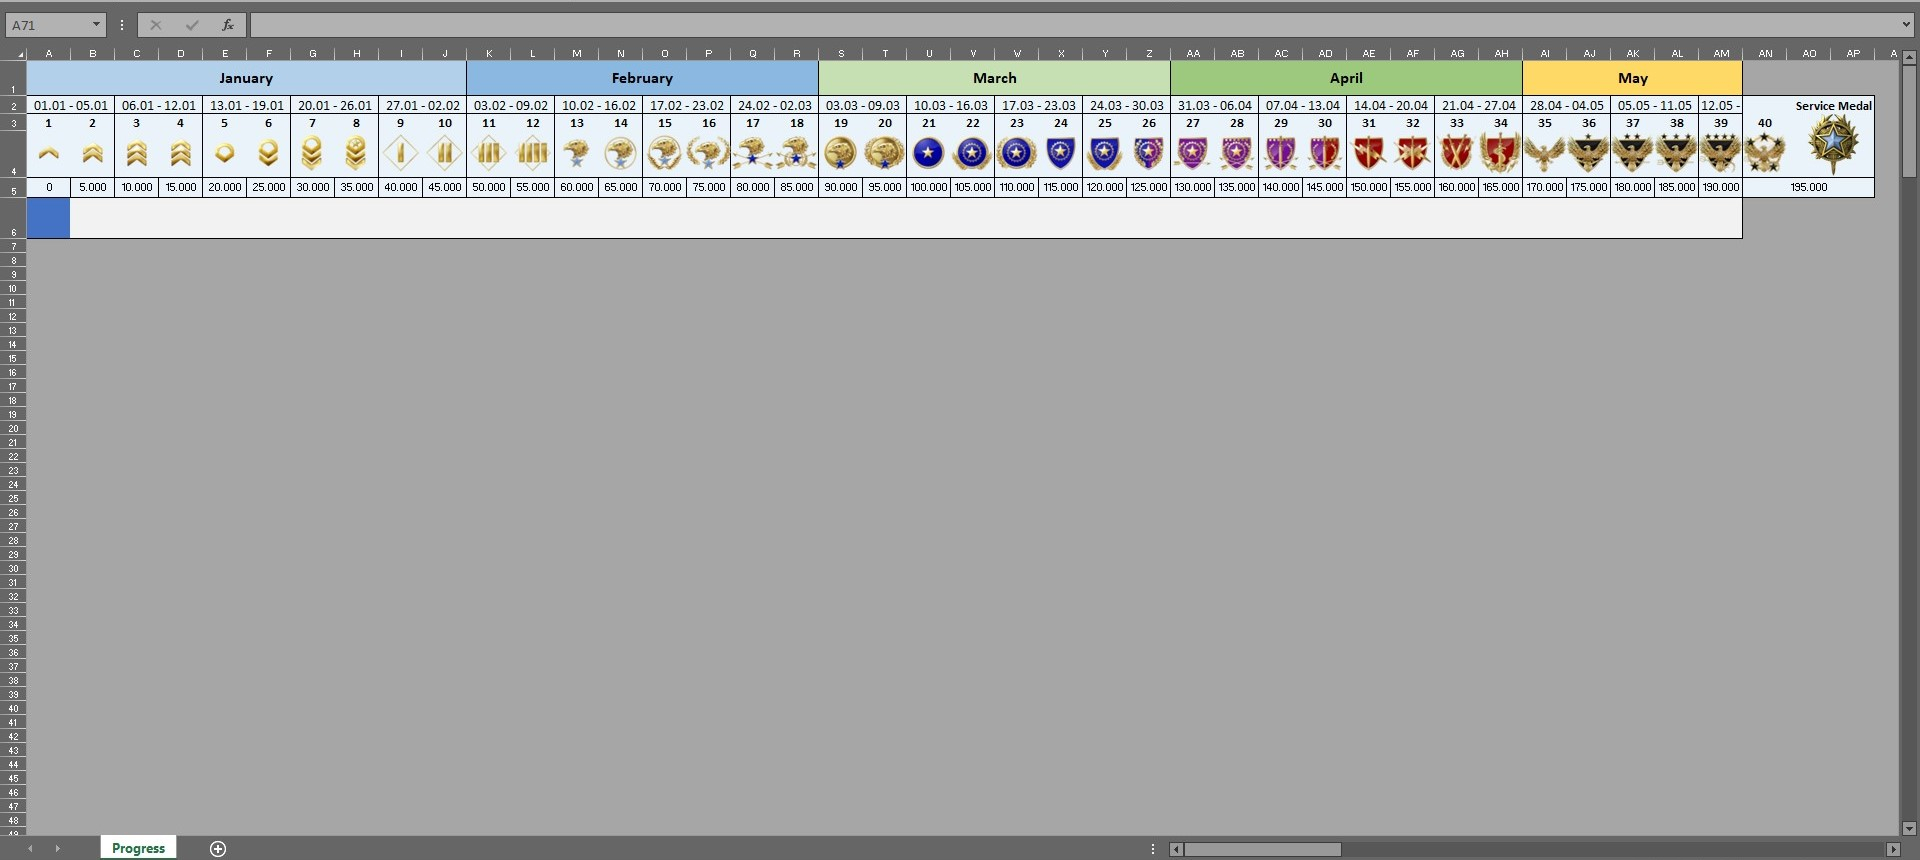
Task: Click the winged badge under rank 35
Action: [x=1544, y=153]
